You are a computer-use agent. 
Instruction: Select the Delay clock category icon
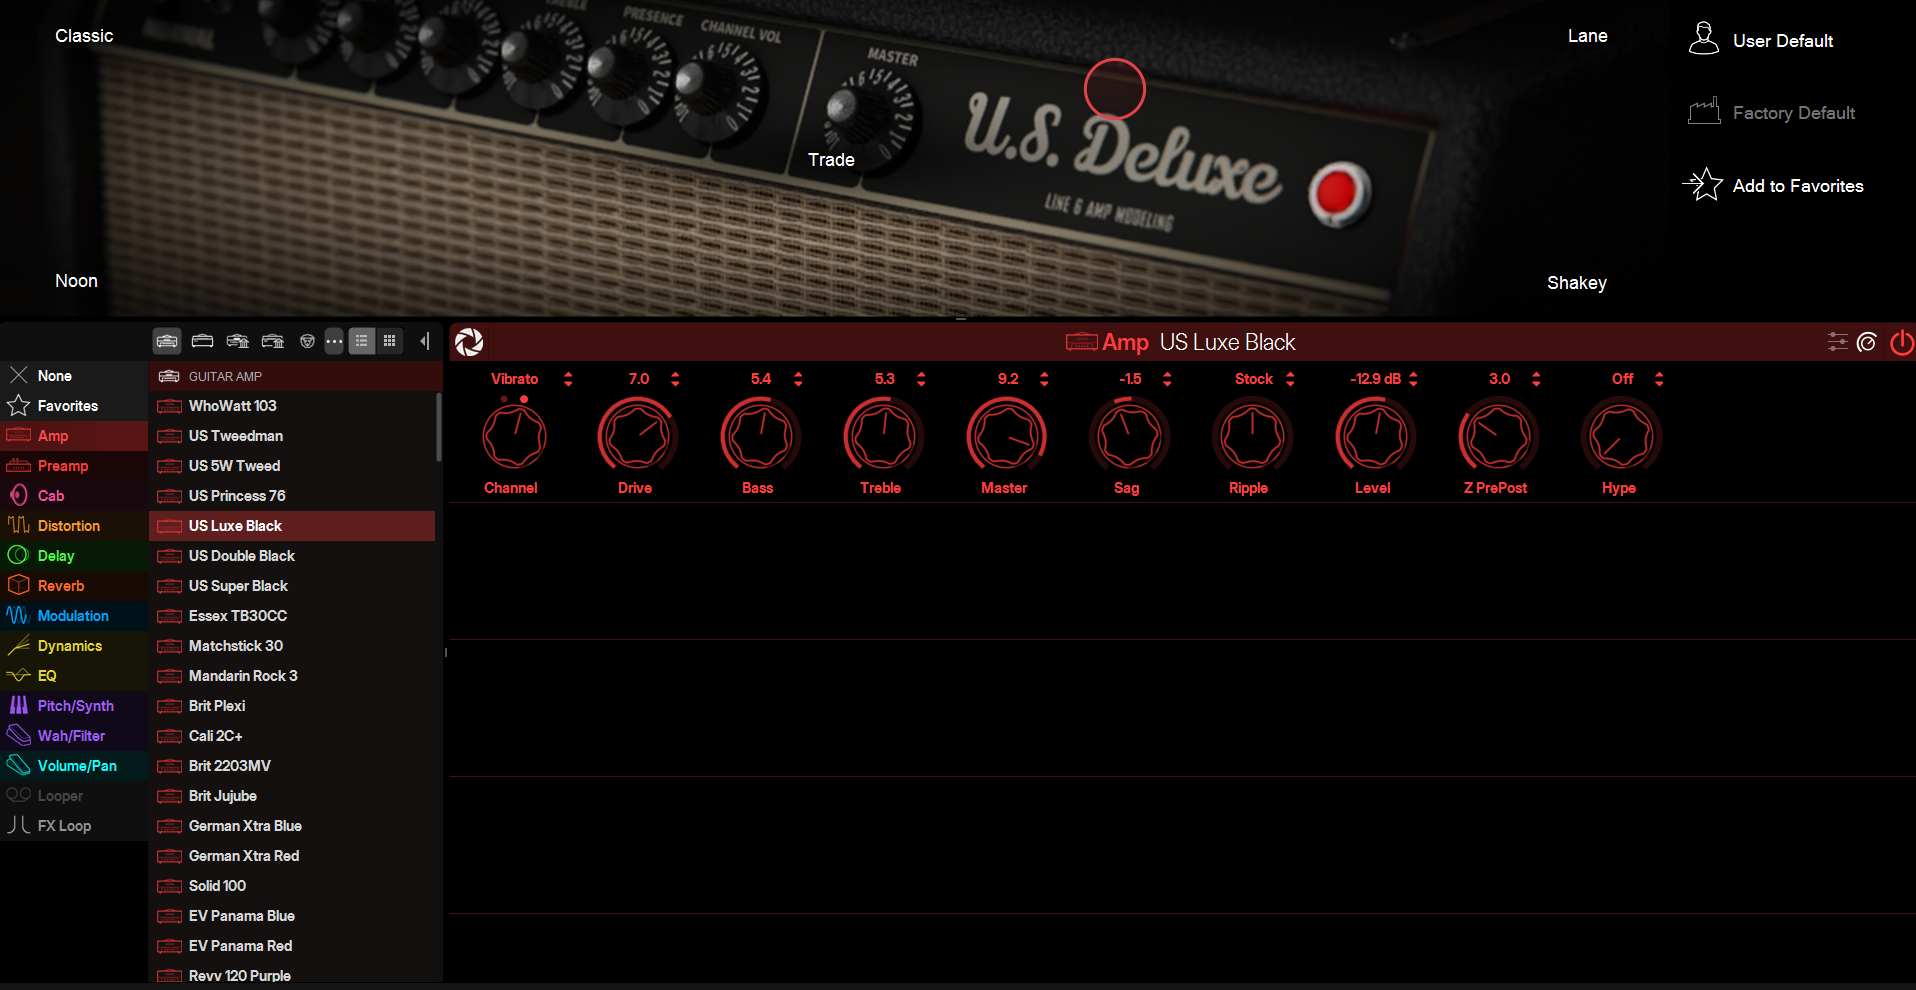[18, 555]
